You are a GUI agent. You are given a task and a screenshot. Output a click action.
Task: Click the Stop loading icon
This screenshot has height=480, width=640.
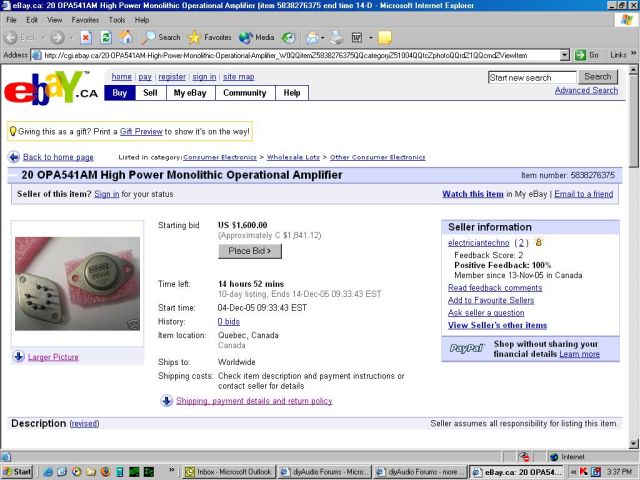tap(86, 38)
